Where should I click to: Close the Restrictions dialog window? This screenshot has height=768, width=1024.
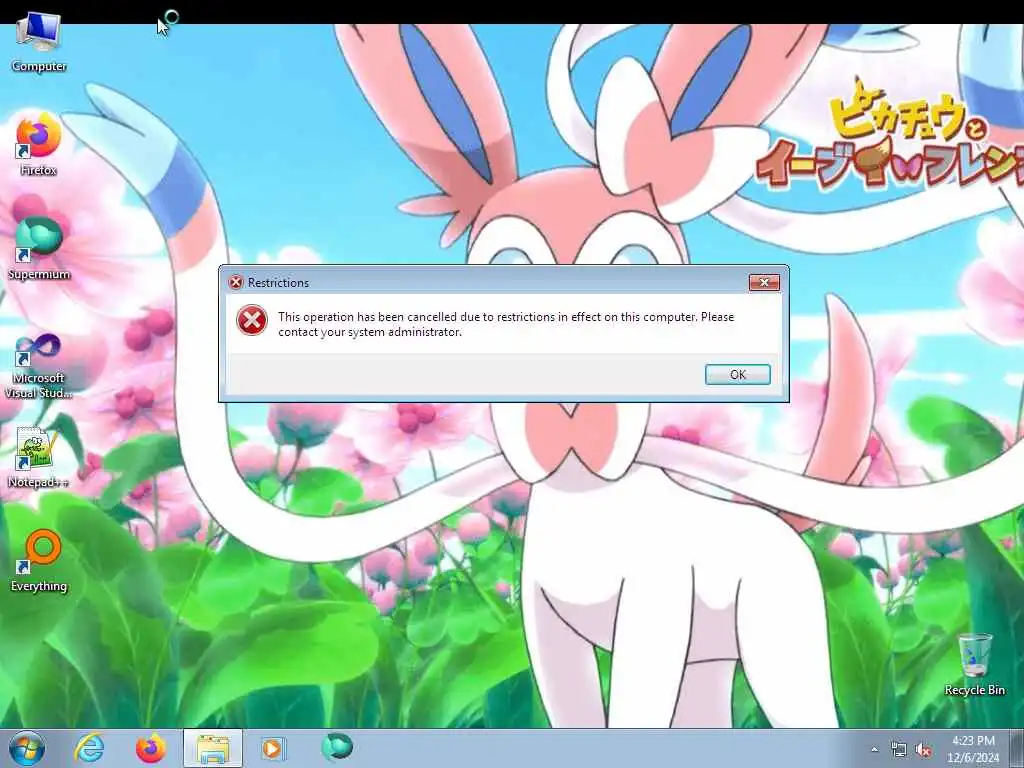[x=764, y=282]
